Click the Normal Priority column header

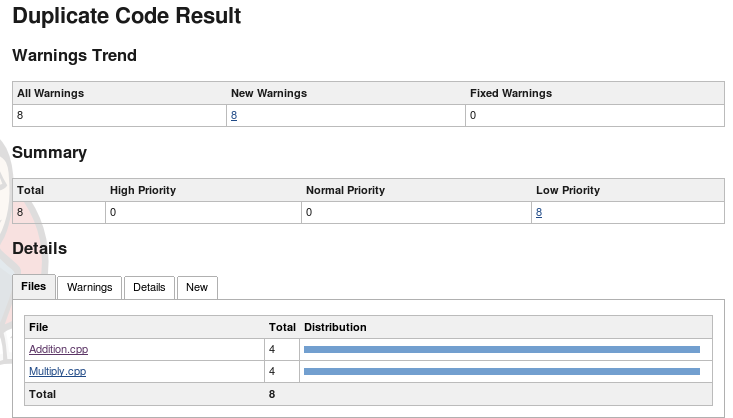pos(345,190)
